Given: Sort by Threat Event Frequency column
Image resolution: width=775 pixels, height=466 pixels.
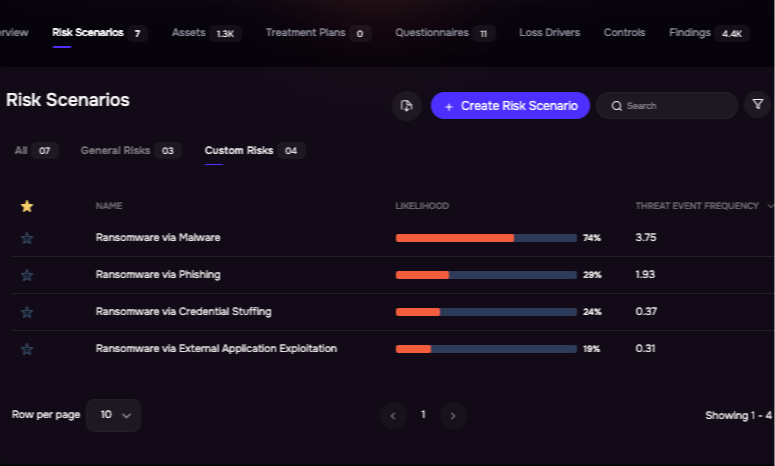Looking at the screenshot, I should coord(697,206).
